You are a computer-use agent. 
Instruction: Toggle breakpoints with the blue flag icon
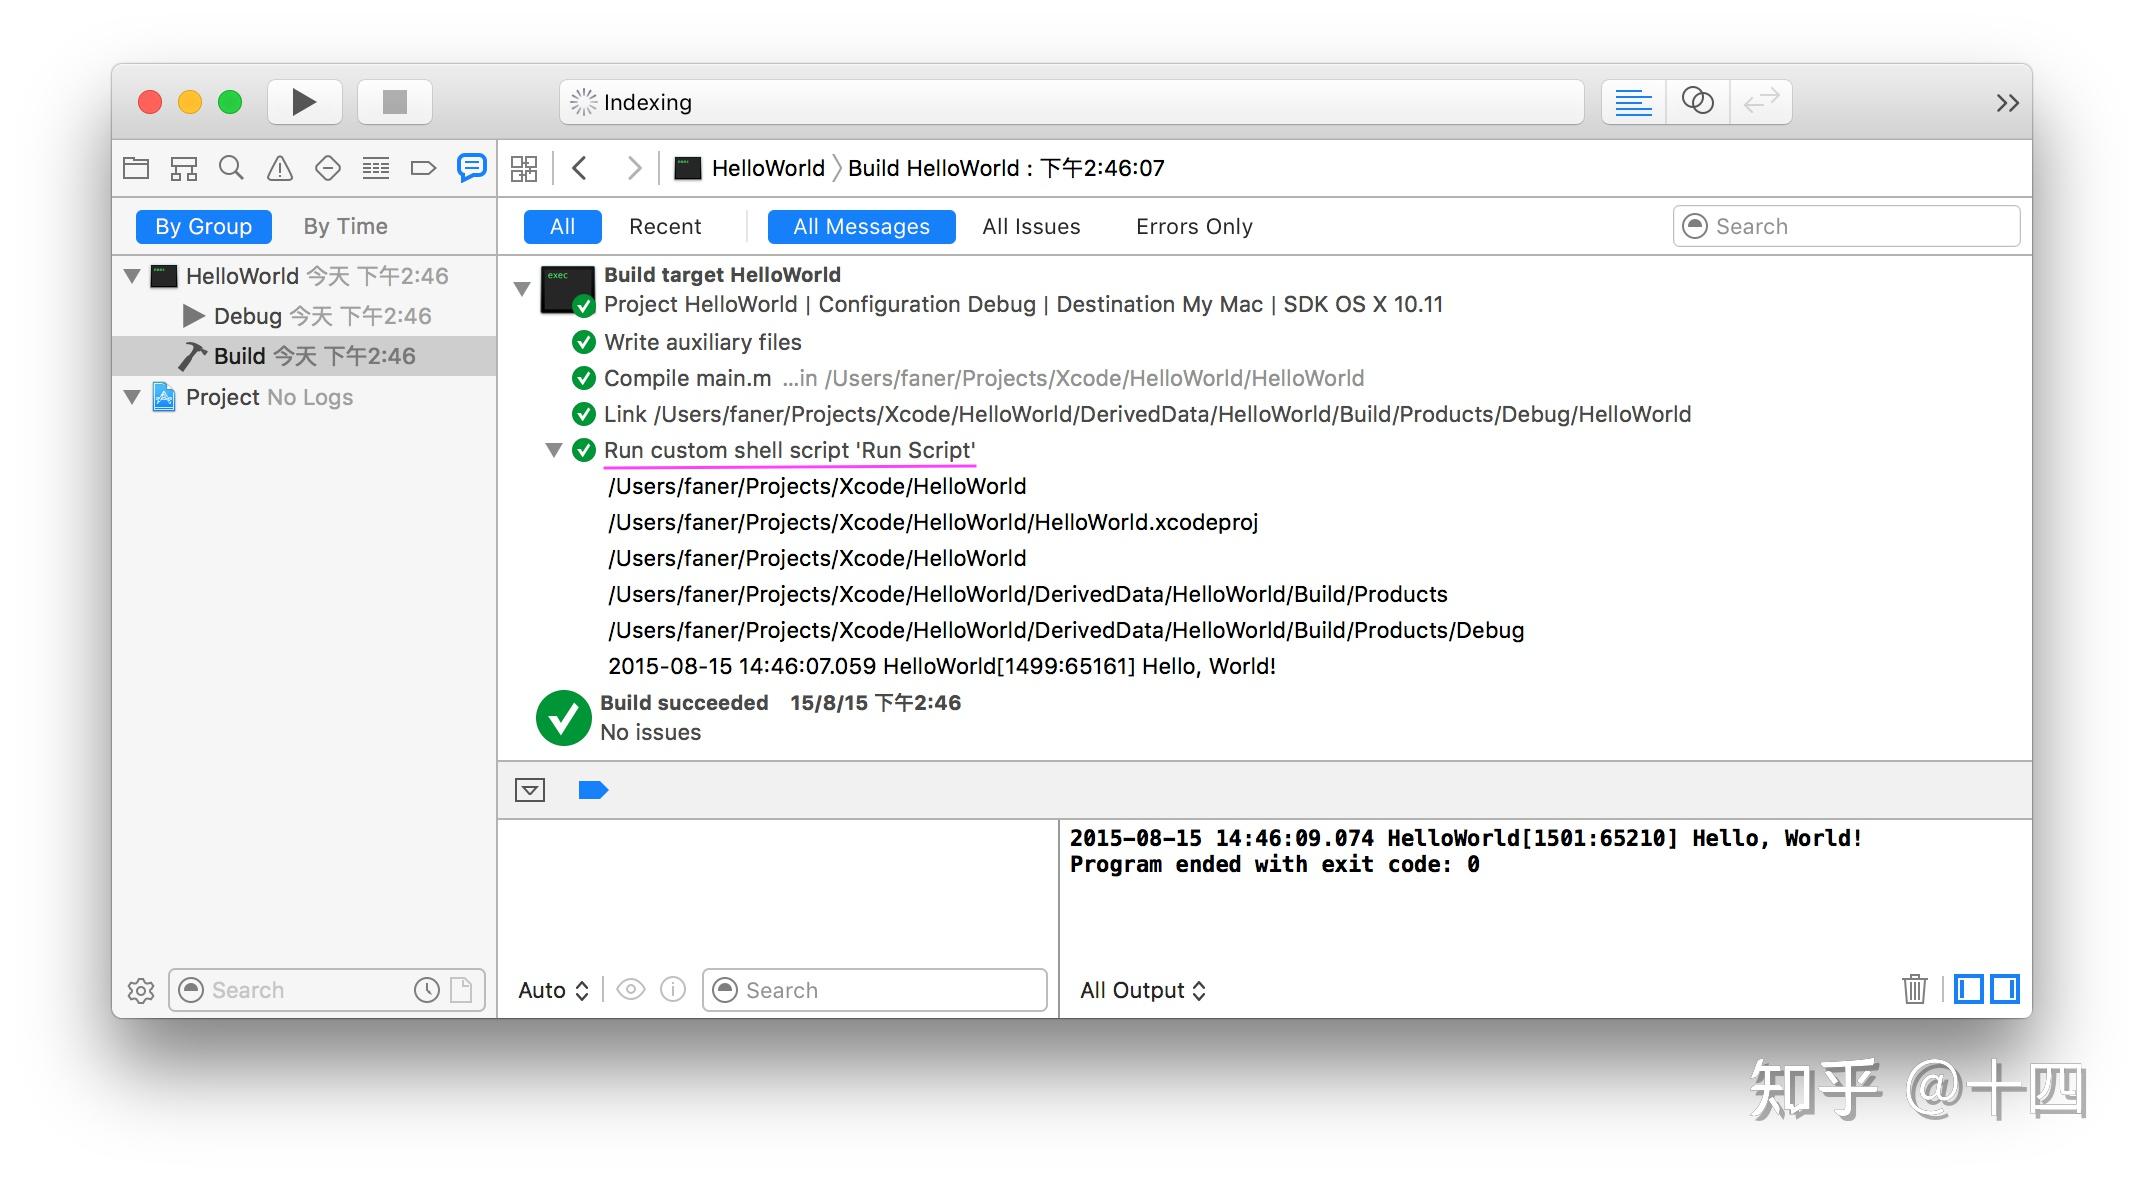coord(594,790)
